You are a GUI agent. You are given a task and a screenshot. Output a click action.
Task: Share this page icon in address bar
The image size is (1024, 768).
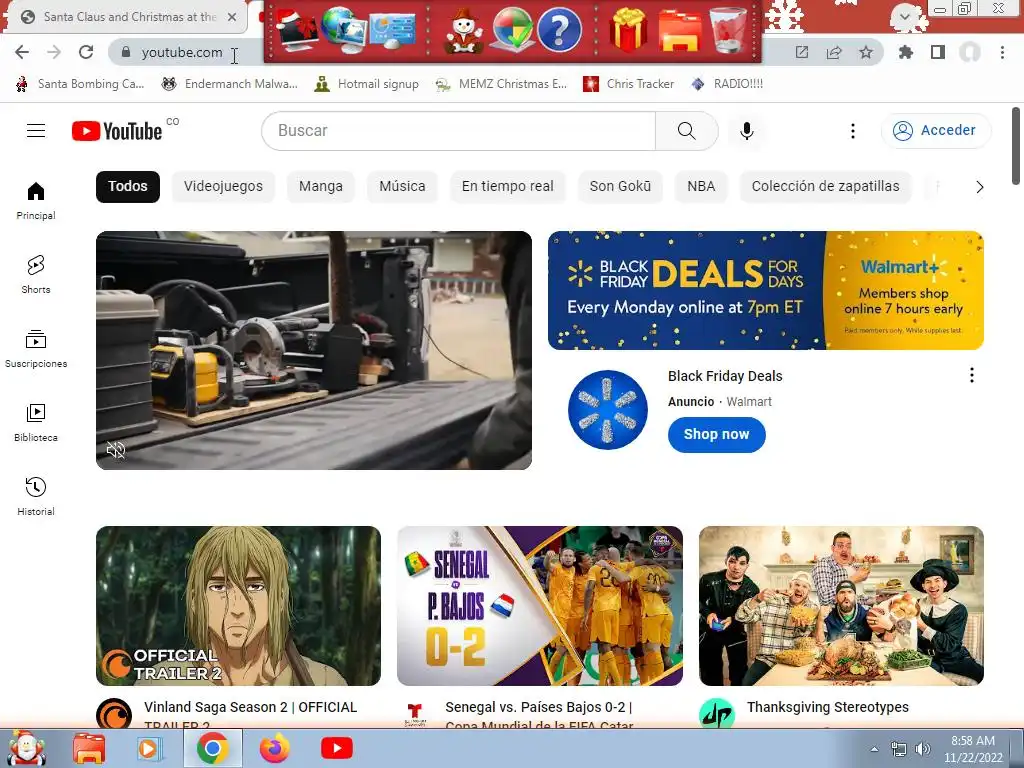tap(834, 52)
